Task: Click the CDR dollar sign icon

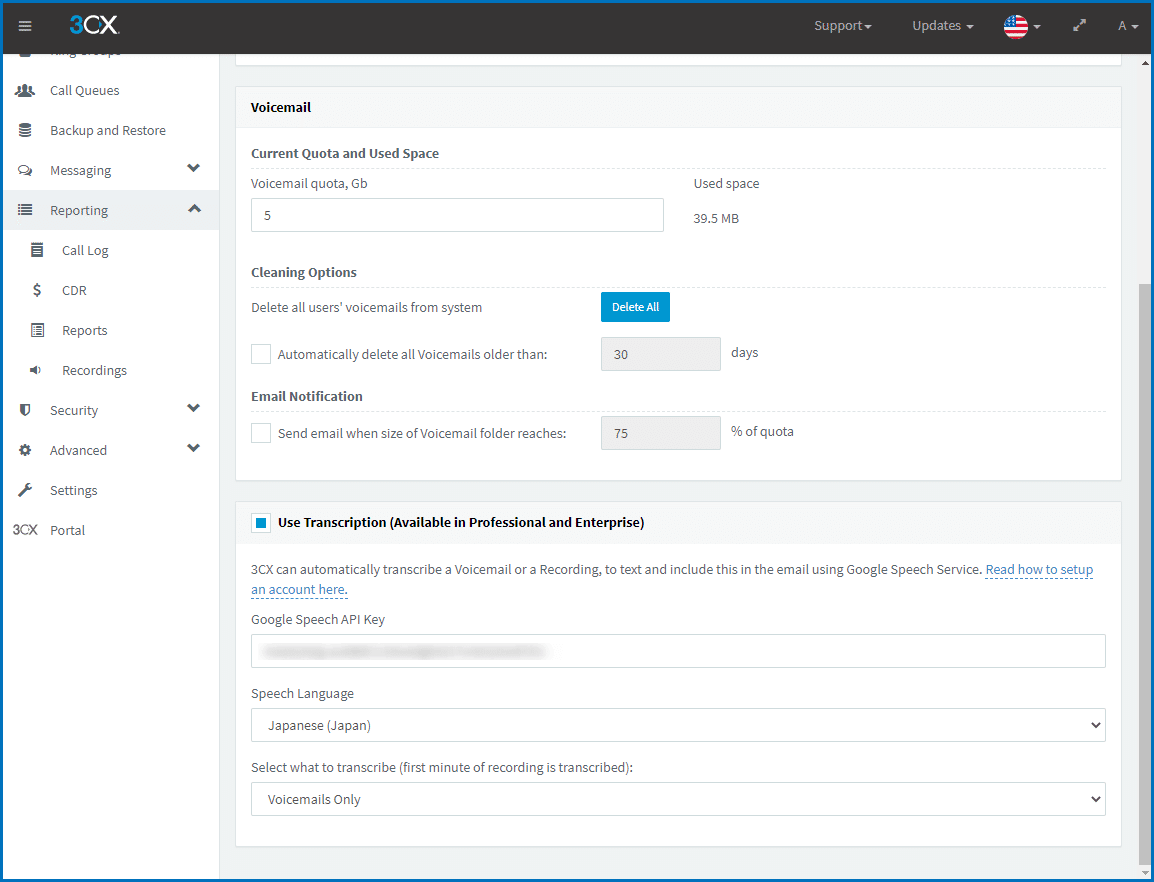Action: click(x=37, y=290)
